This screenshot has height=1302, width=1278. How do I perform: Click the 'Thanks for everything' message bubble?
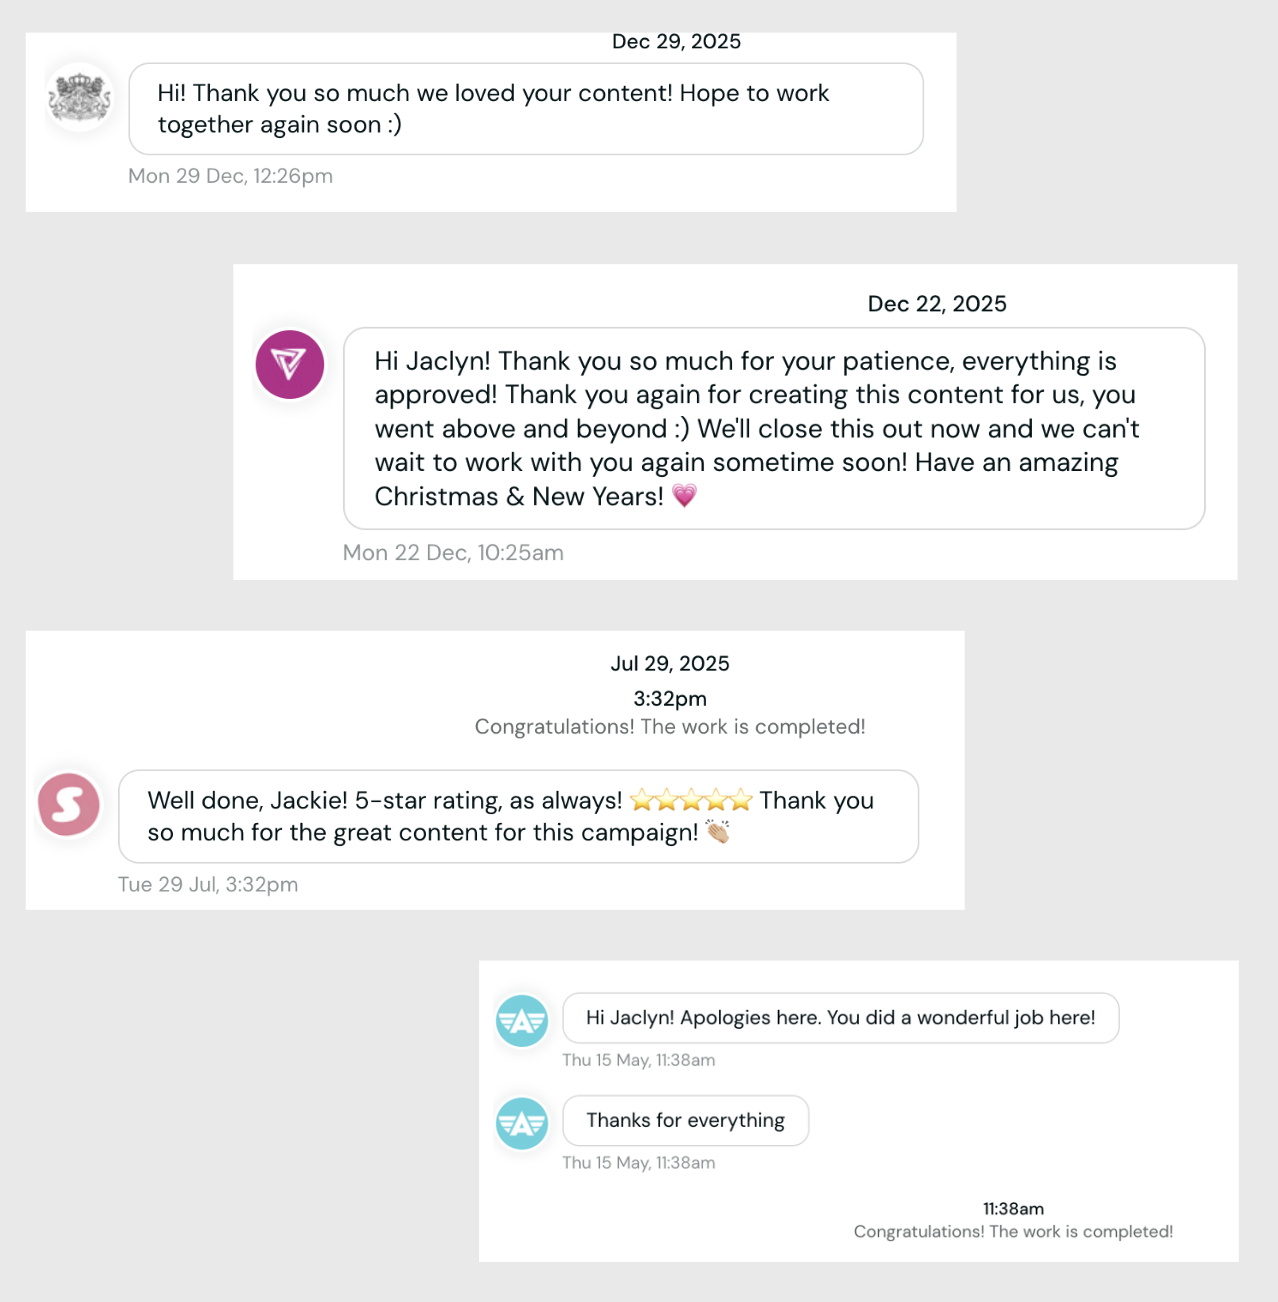click(x=686, y=1120)
